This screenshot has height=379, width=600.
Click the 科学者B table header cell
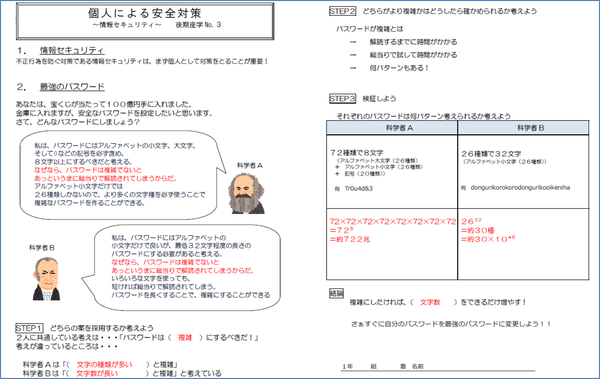[x=523, y=128]
